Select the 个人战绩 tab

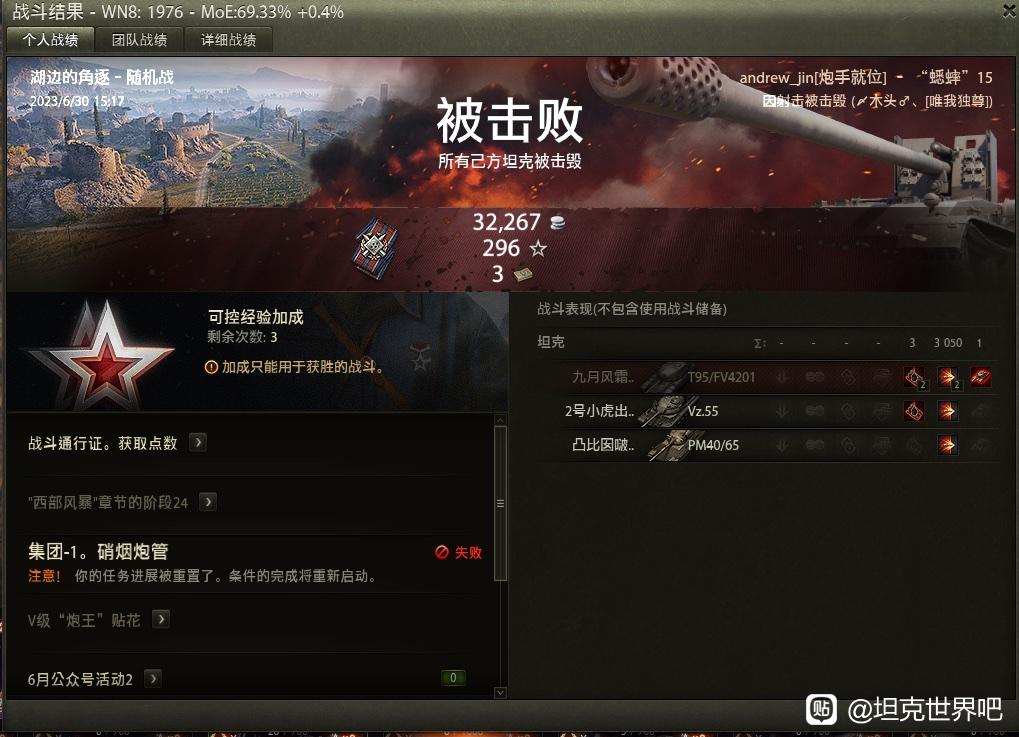pos(50,40)
